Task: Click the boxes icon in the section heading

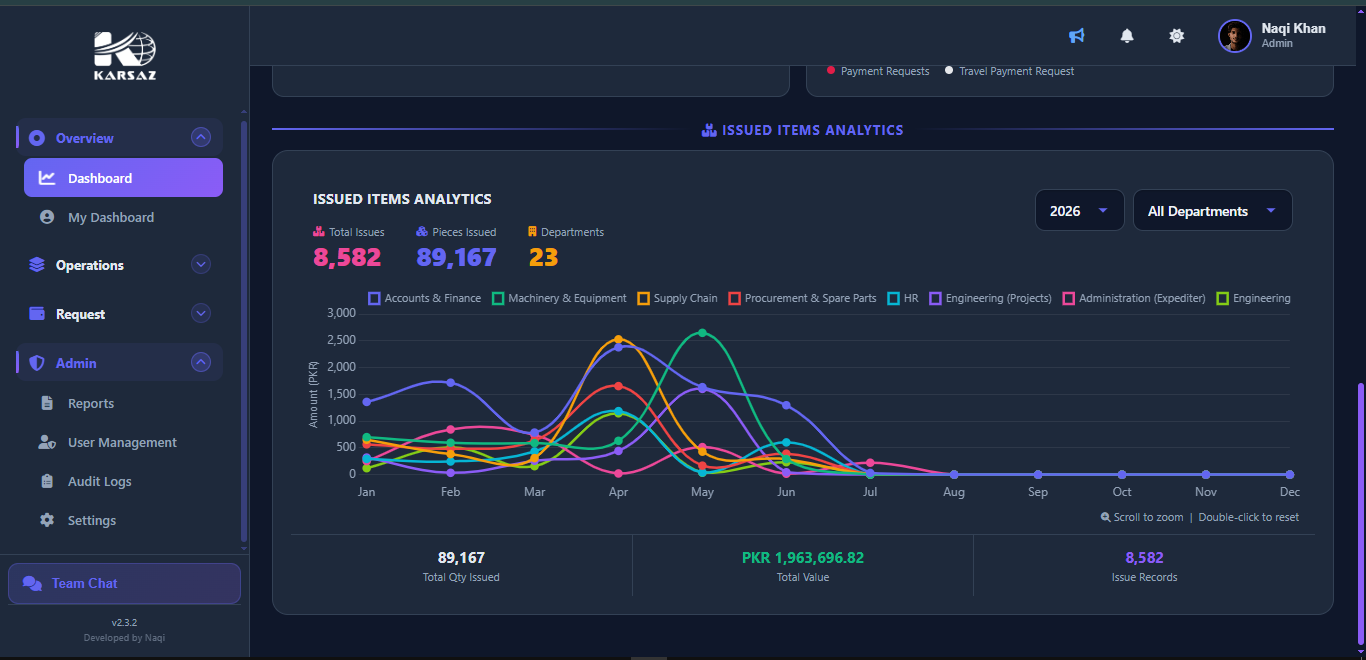Action: [x=709, y=130]
